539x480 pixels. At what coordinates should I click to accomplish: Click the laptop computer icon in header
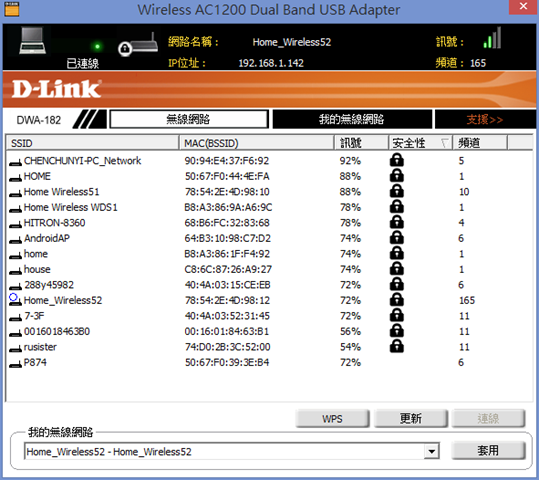pos(32,41)
